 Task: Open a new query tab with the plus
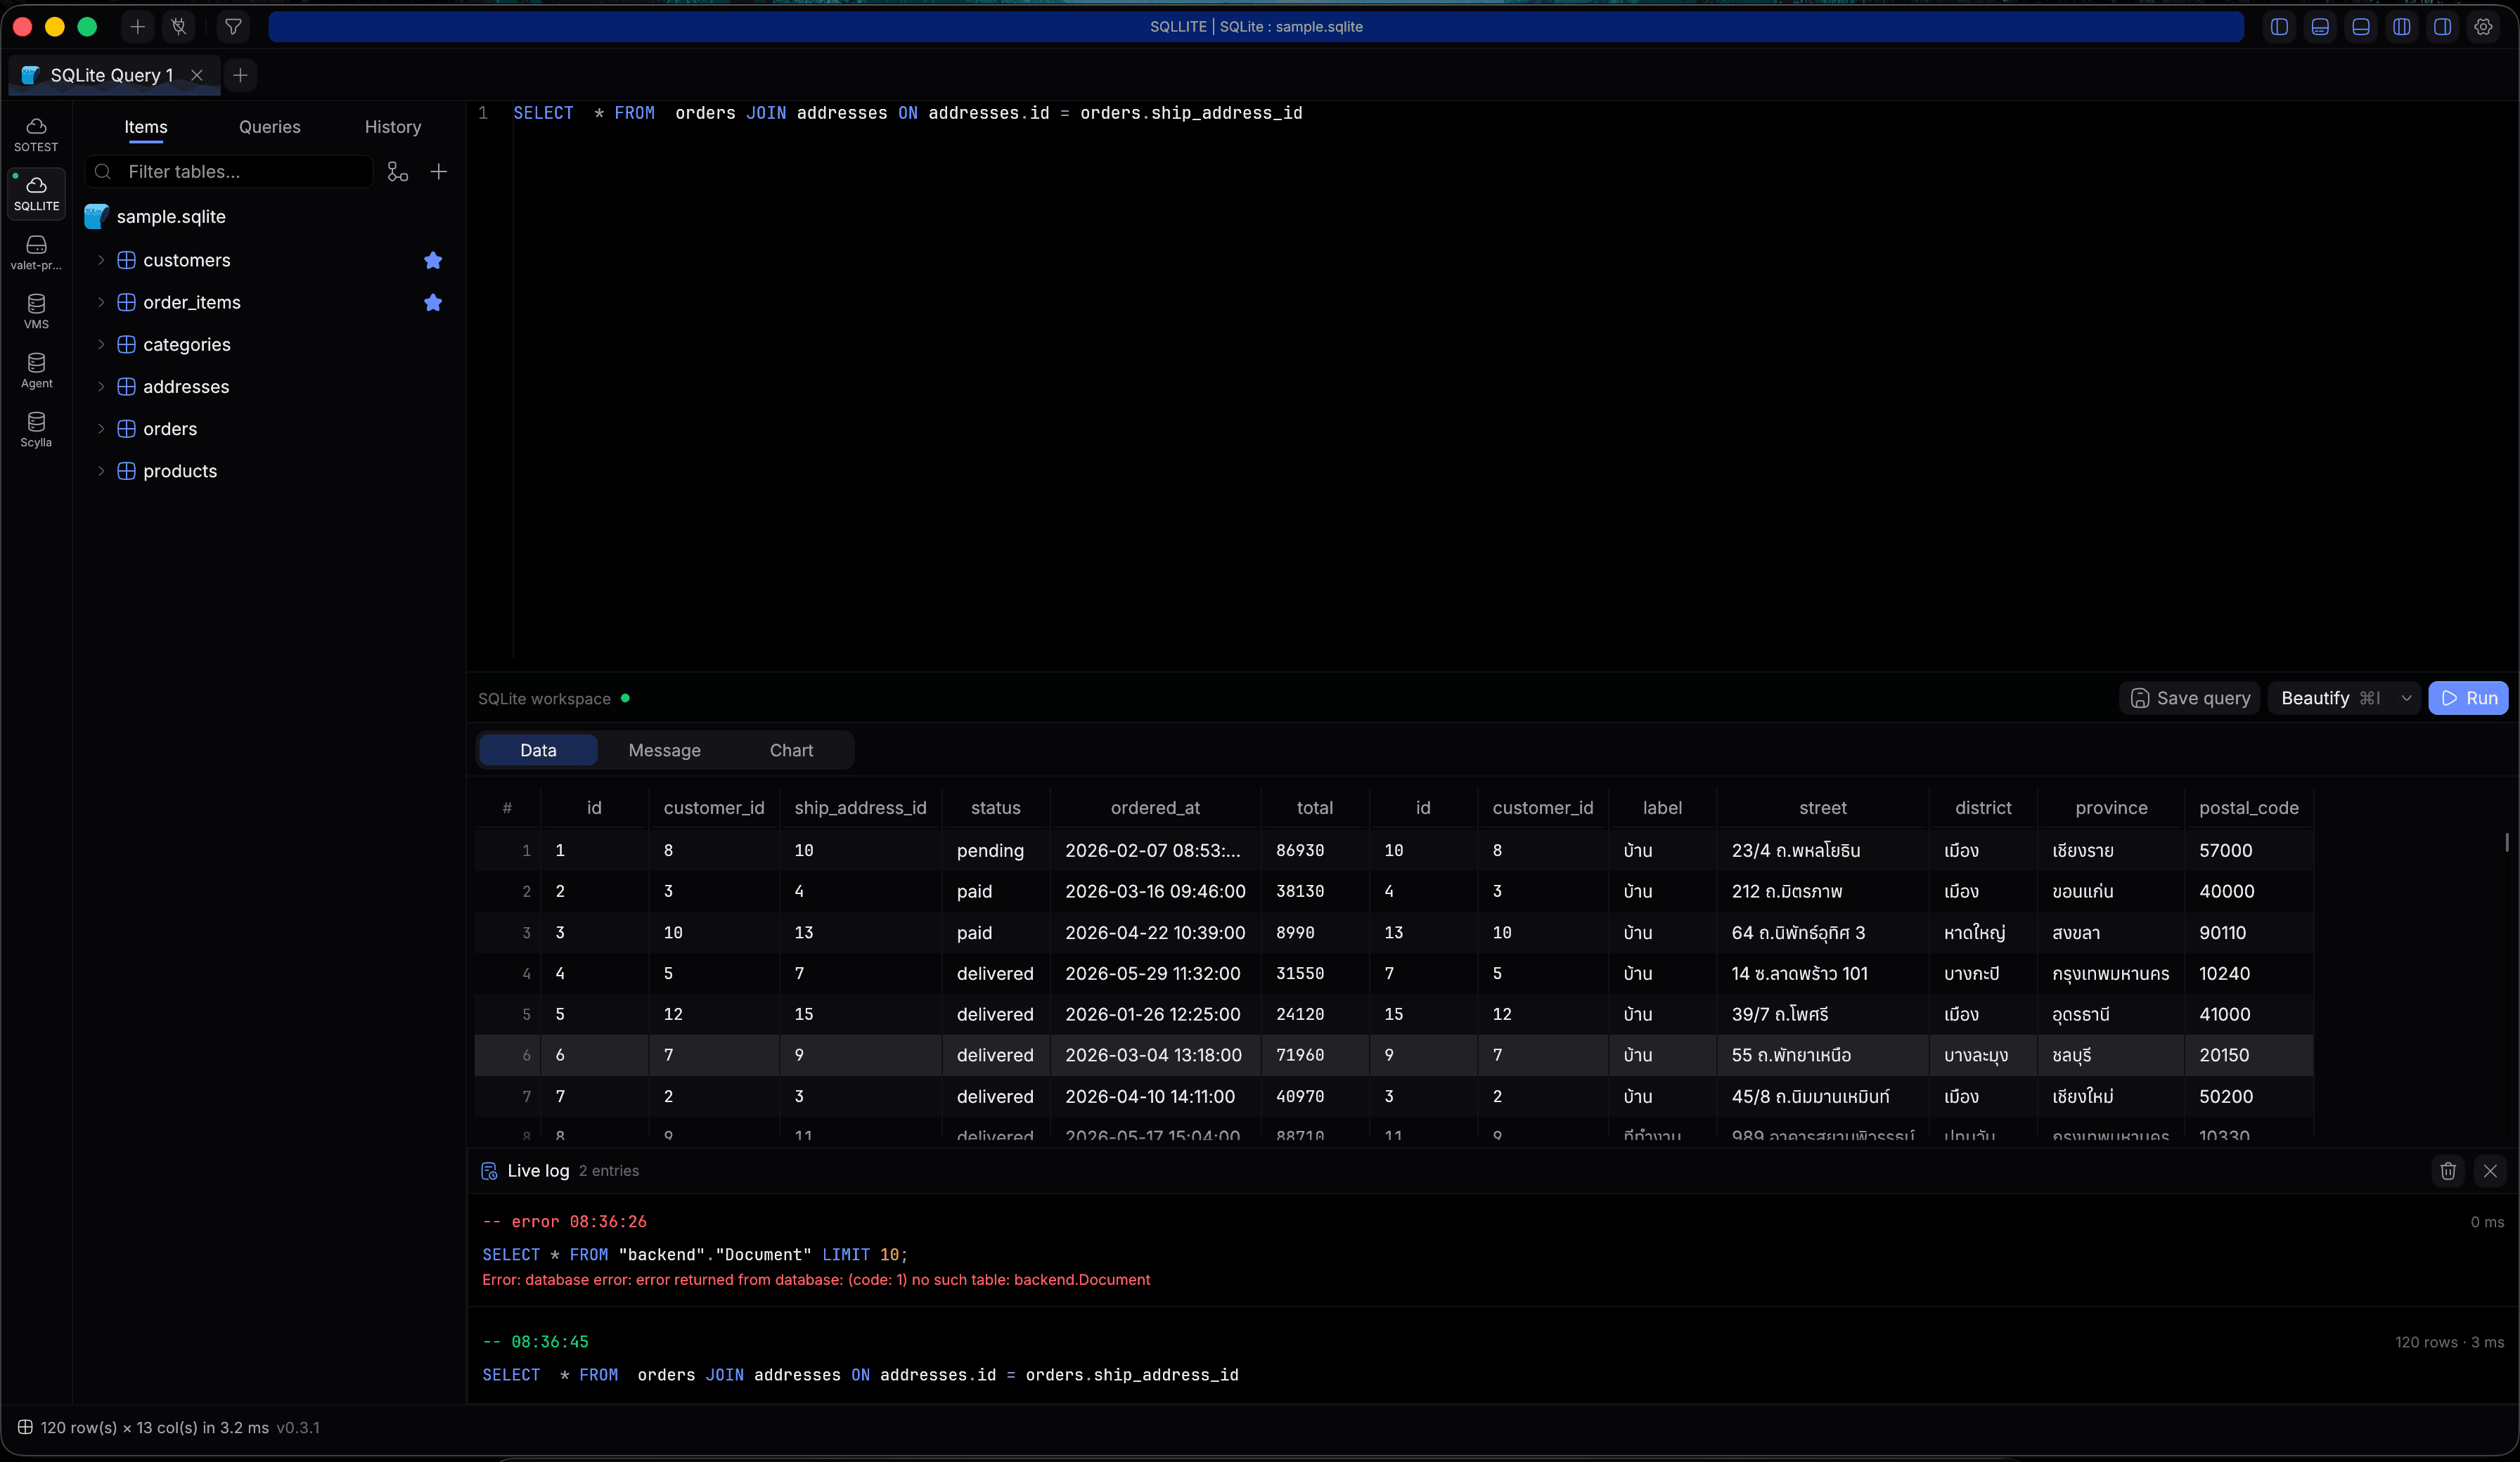[x=240, y=75]
